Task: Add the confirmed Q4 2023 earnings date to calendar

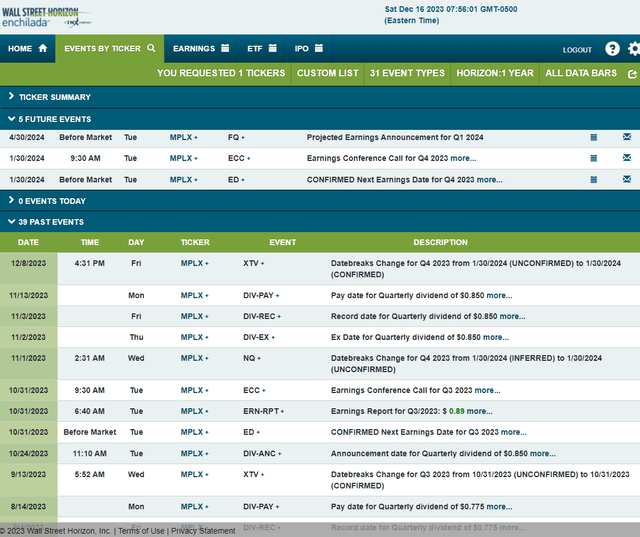Action: [594, 179]
